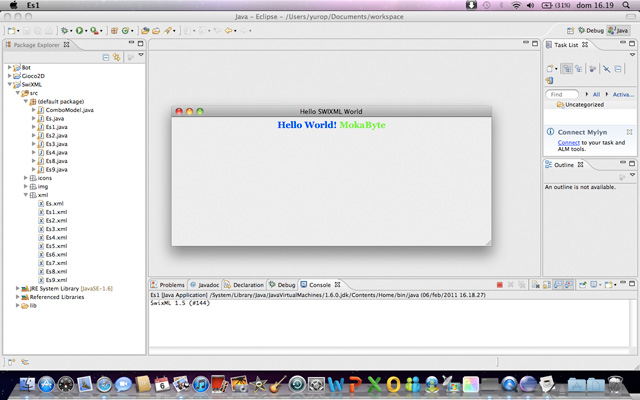Click the Open Console icon

point(609,285)
